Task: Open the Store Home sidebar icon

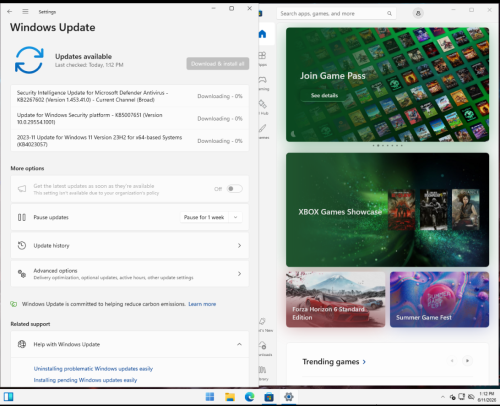Action: [263, 34]
